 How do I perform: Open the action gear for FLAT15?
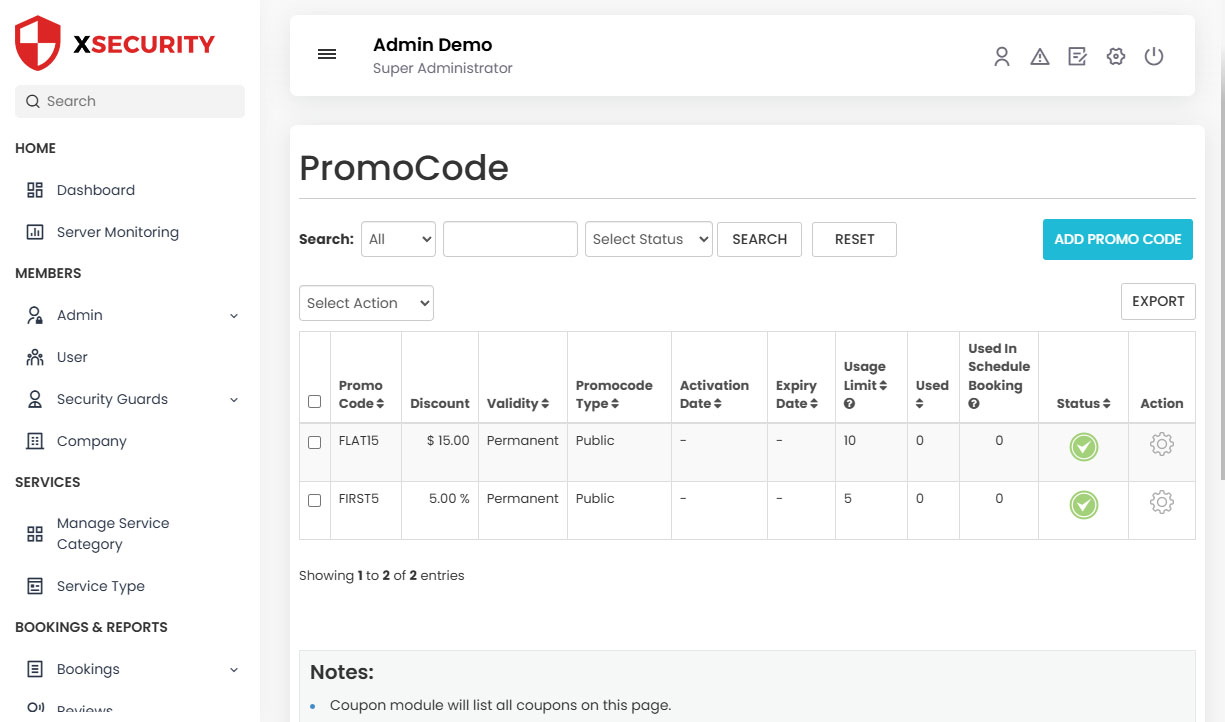(1162, 445)
